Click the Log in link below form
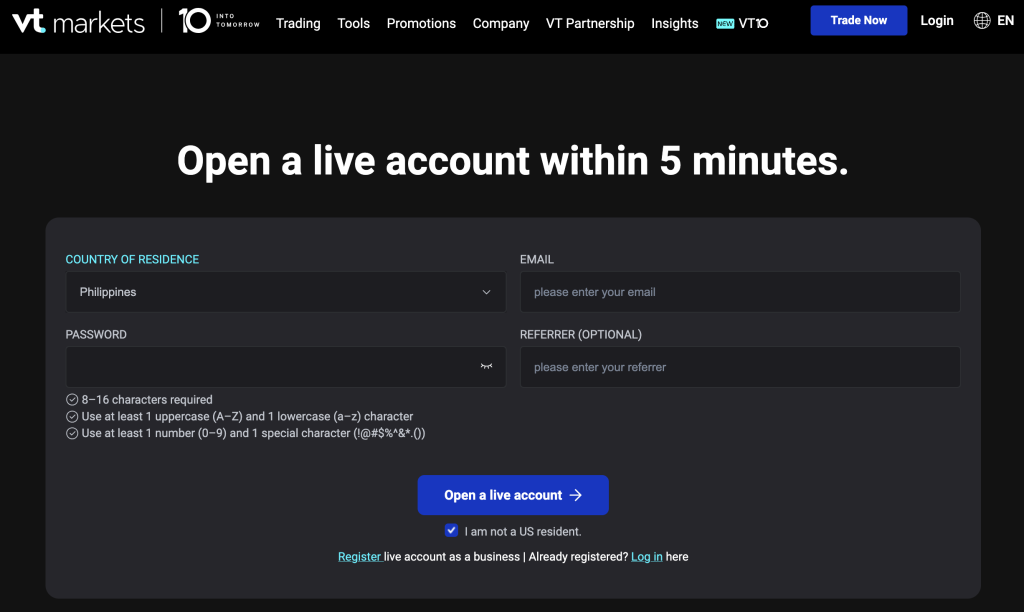Screen dimensions: 1024x612 coord(646,557)
